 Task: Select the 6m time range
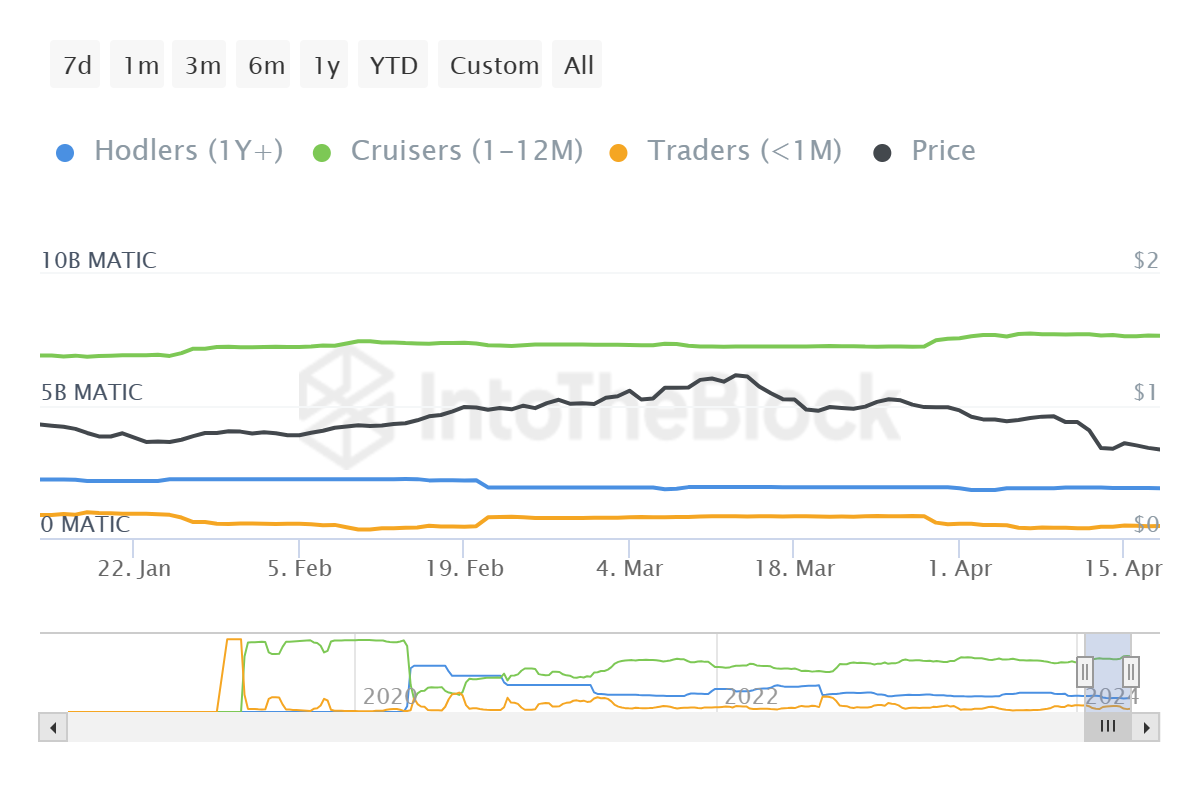[x=262, y=64]
